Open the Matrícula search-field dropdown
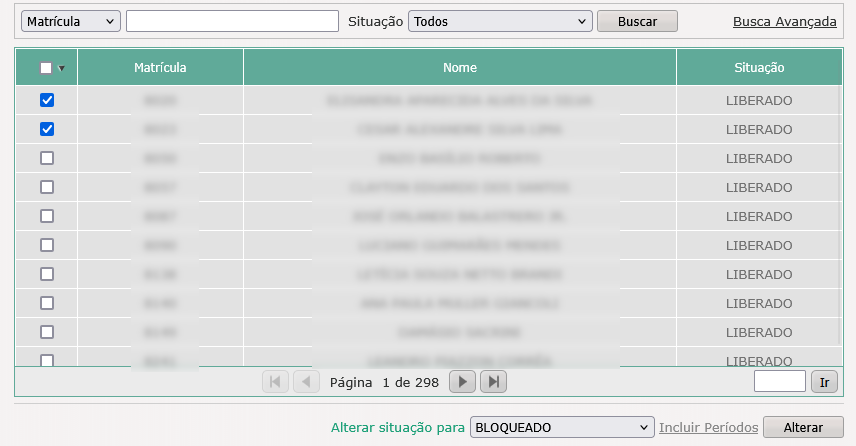This screenshot has width=856, height=446. tap(71, 21)
